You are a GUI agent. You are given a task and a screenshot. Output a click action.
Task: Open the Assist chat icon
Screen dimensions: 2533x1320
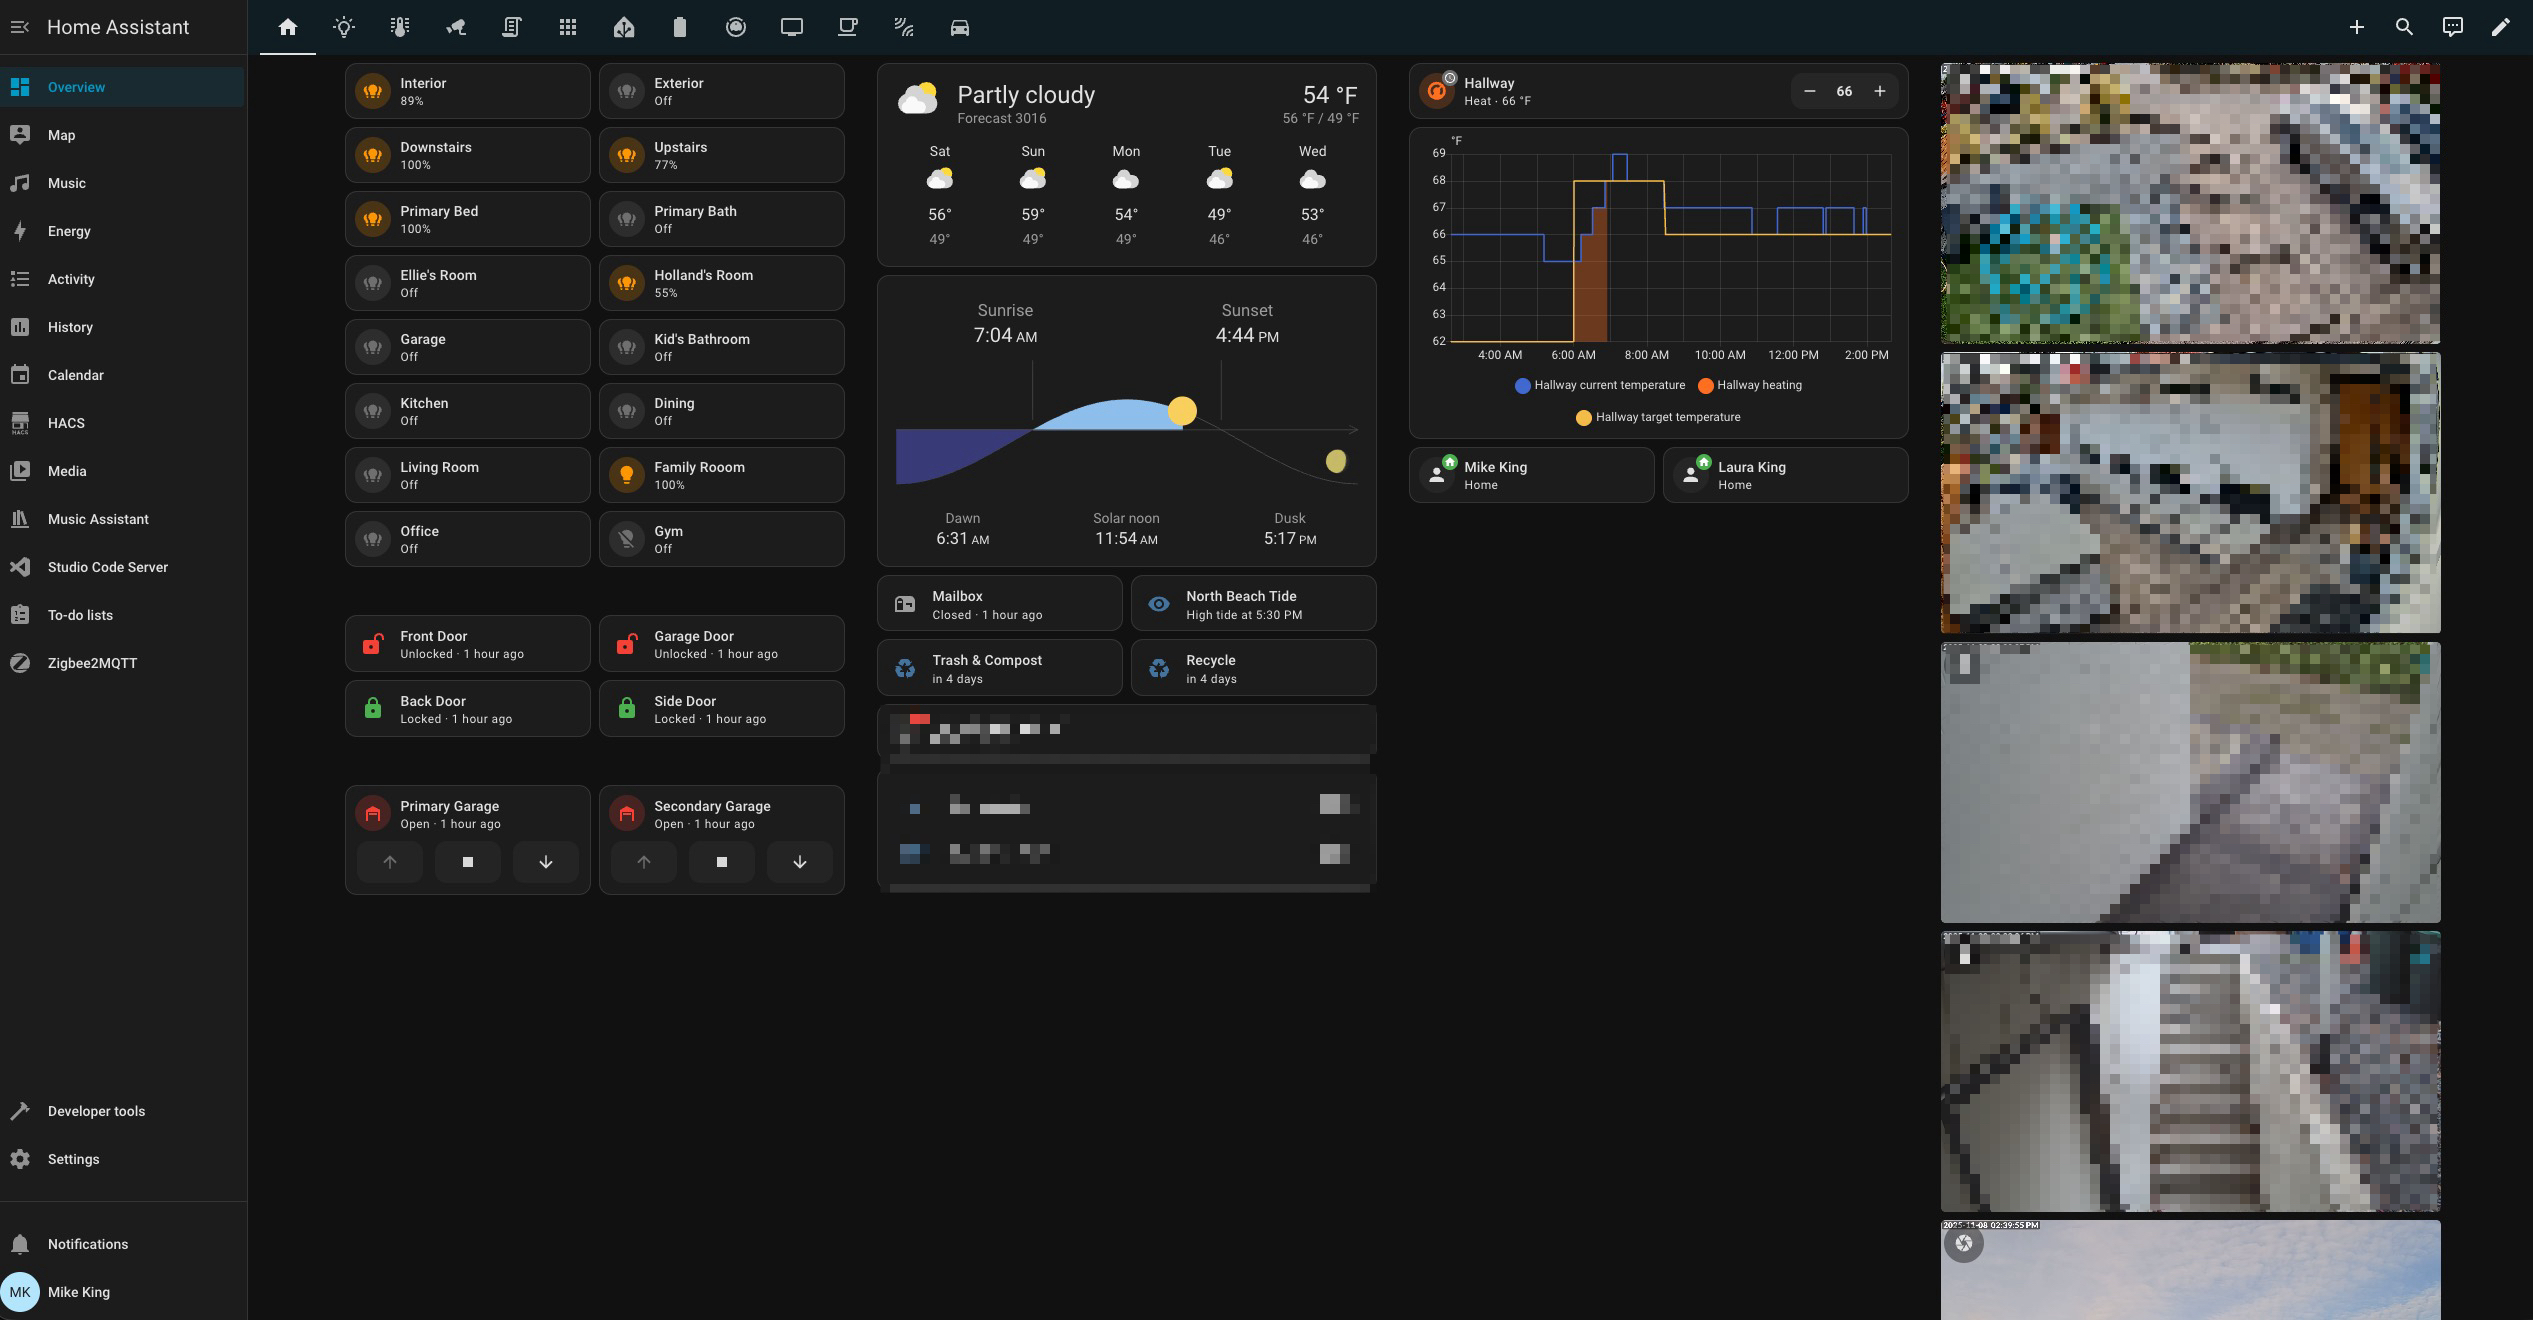pos(2453,27)
